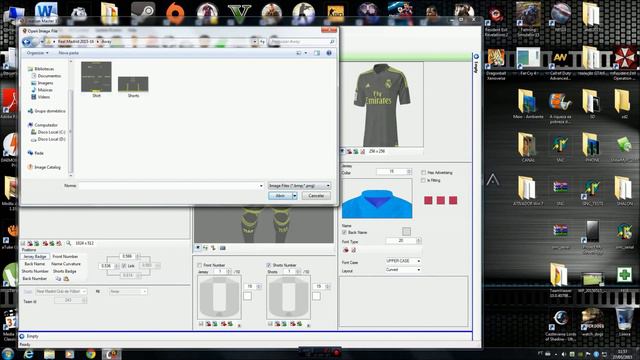640x360 pixels.
Task: Select the Back Name position option
Action: tap(35, 264)
